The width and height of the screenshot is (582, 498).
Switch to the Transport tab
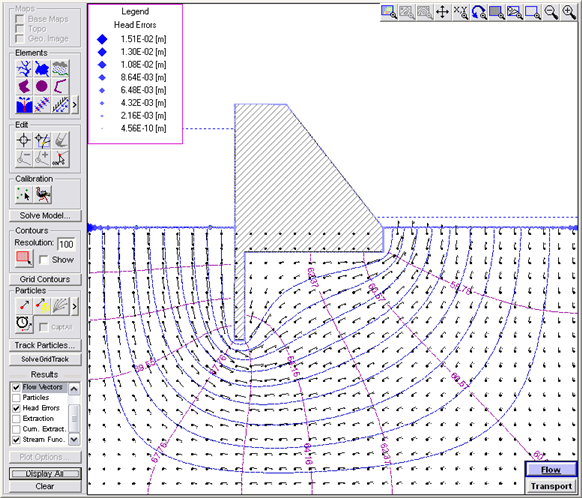point(551,486)
